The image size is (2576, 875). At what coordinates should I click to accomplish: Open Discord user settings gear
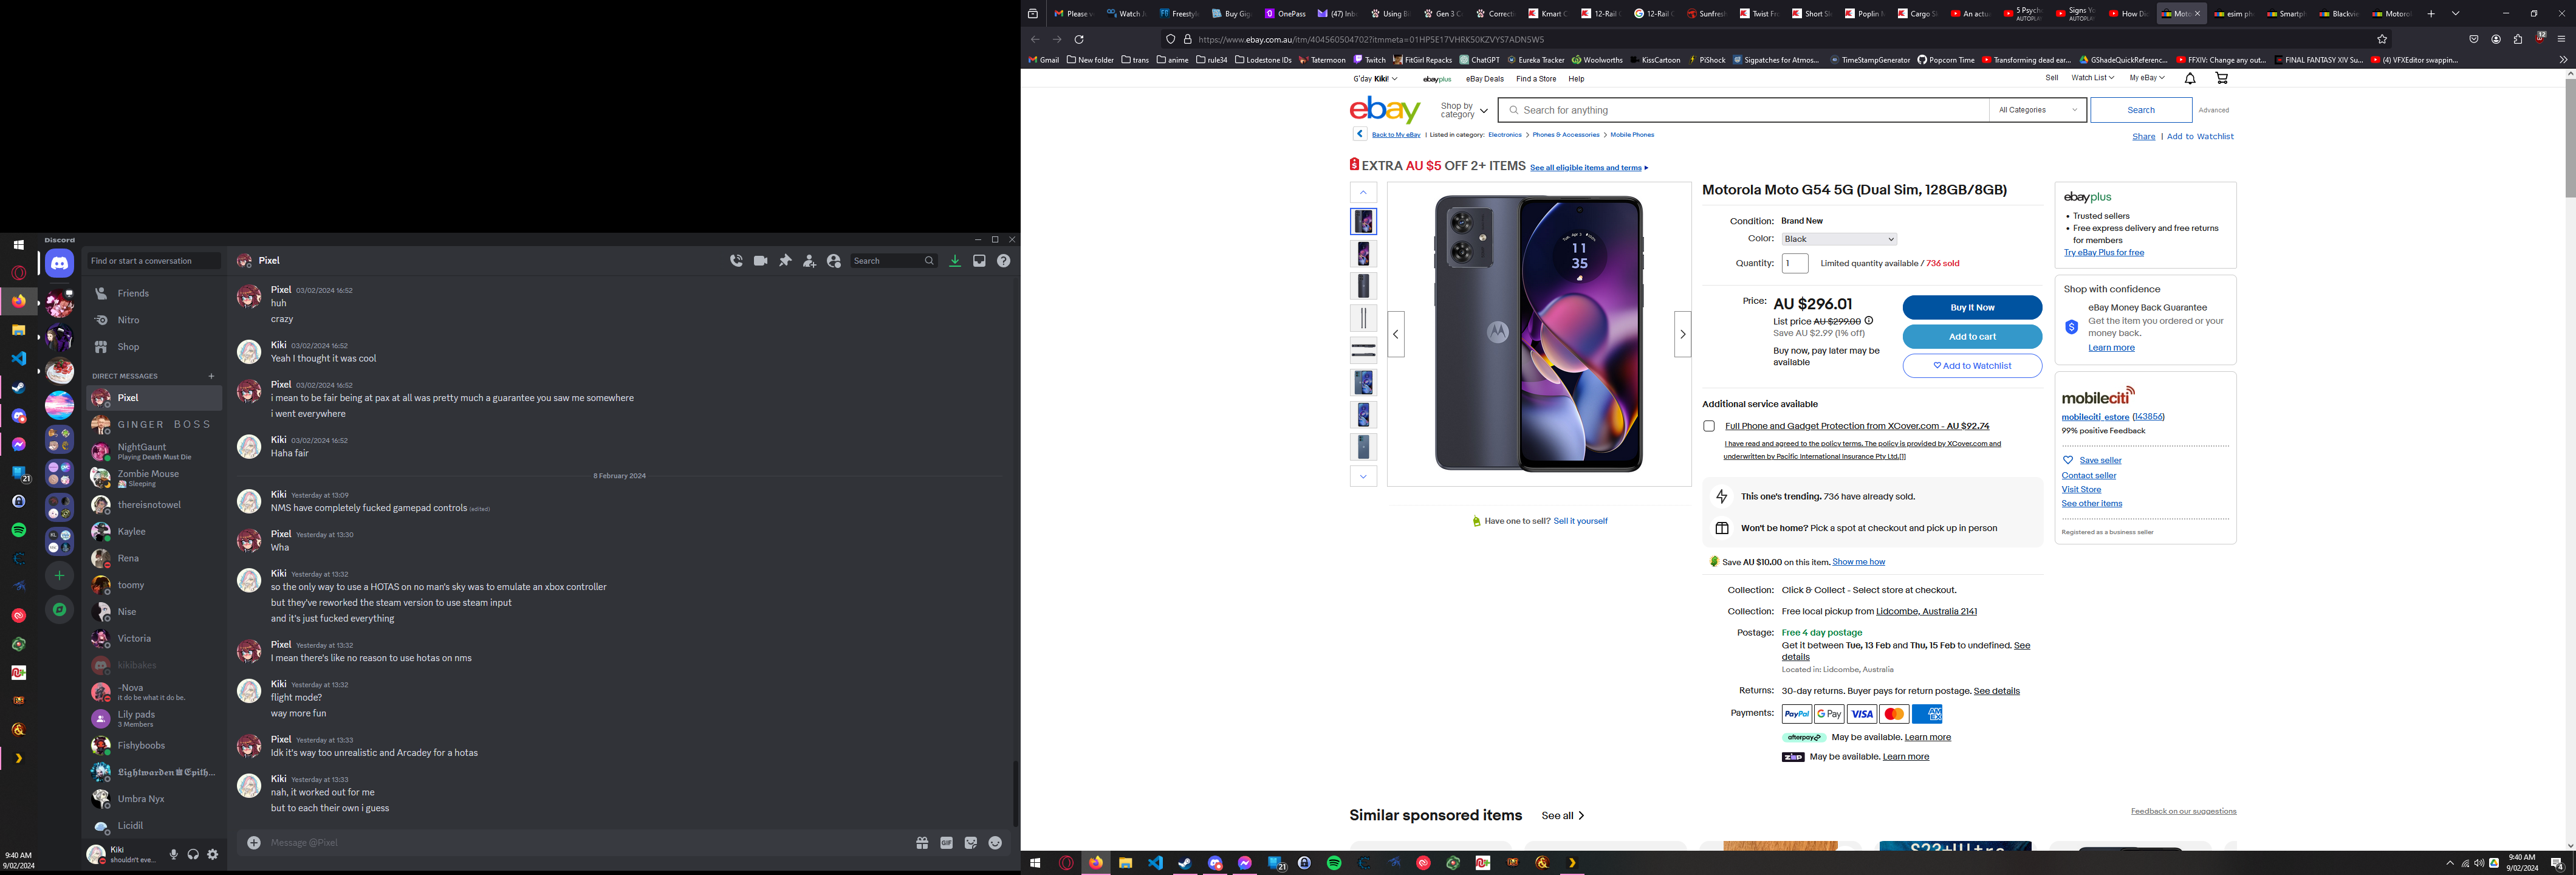tap(213, 855)
